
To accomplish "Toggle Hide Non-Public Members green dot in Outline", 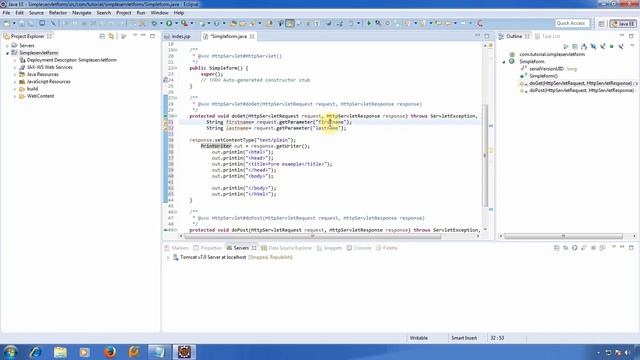I will point(611,47).
